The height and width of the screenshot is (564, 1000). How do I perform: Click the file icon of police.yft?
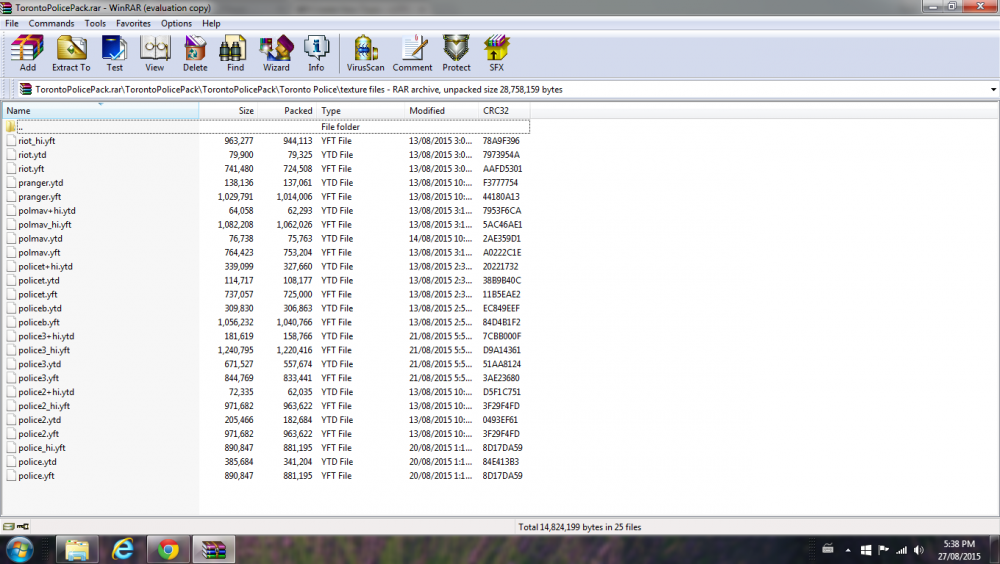11,476
